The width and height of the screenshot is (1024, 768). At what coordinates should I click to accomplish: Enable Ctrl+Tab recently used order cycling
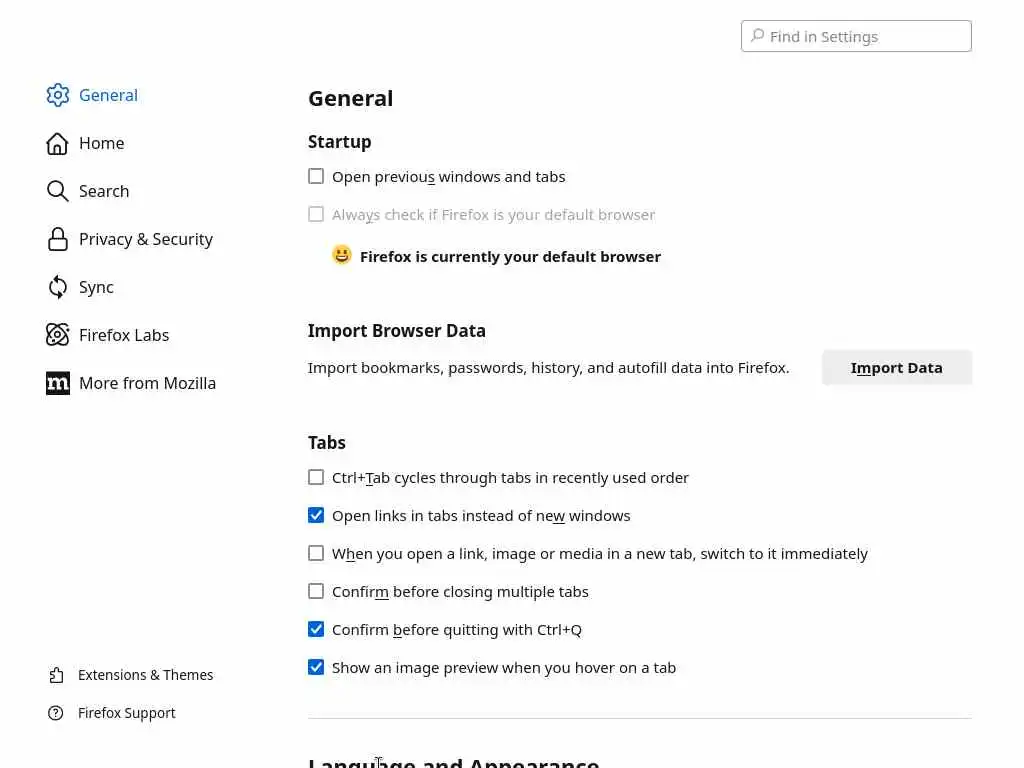pos(316,478)
